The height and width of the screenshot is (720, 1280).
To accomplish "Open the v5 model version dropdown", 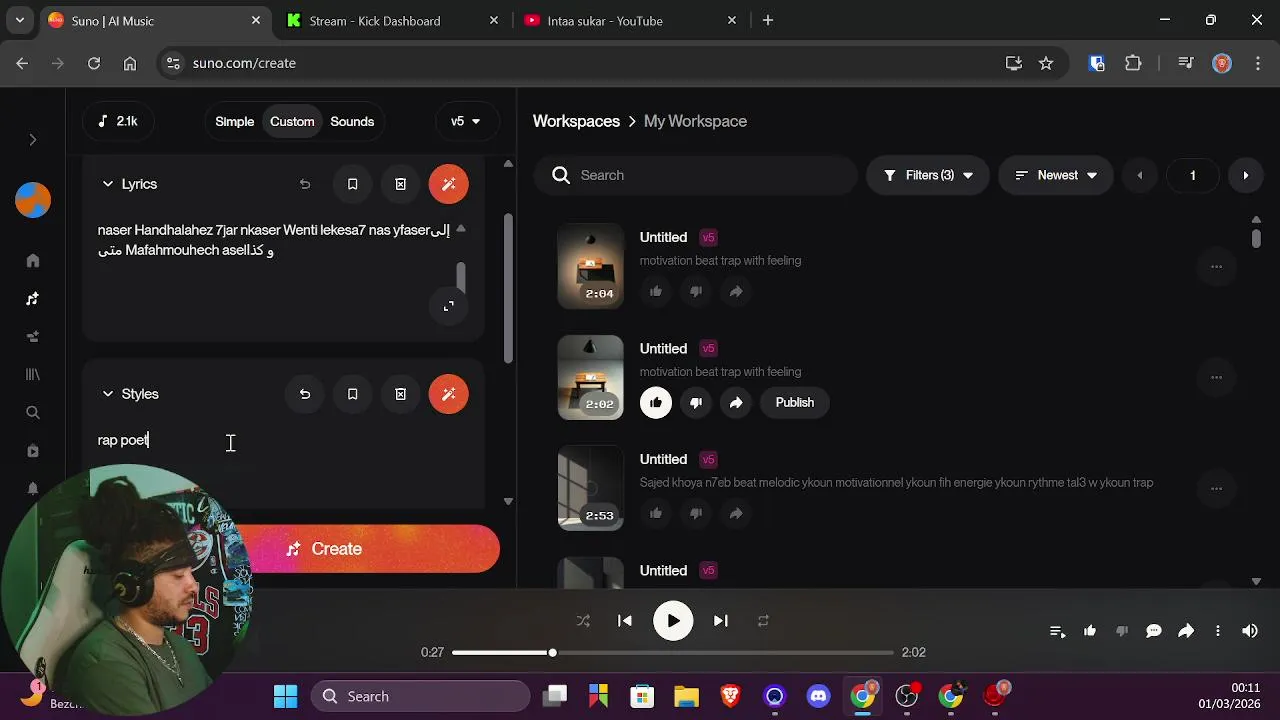I will tap(466, 121).
